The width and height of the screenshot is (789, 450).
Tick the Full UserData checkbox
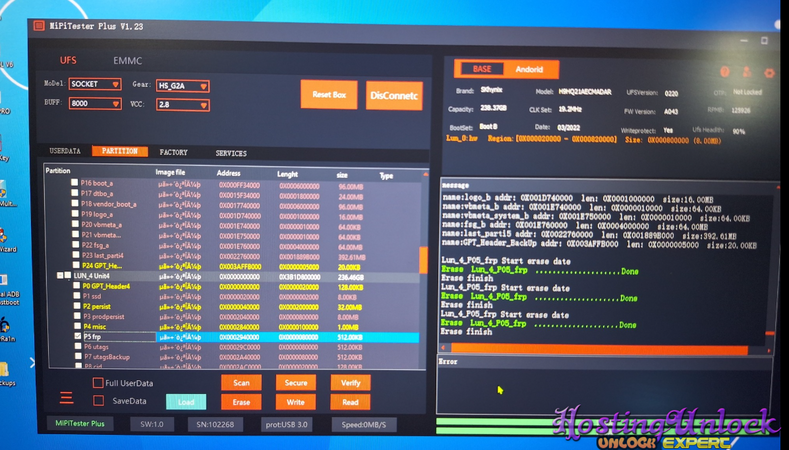[x=97, y=383]
